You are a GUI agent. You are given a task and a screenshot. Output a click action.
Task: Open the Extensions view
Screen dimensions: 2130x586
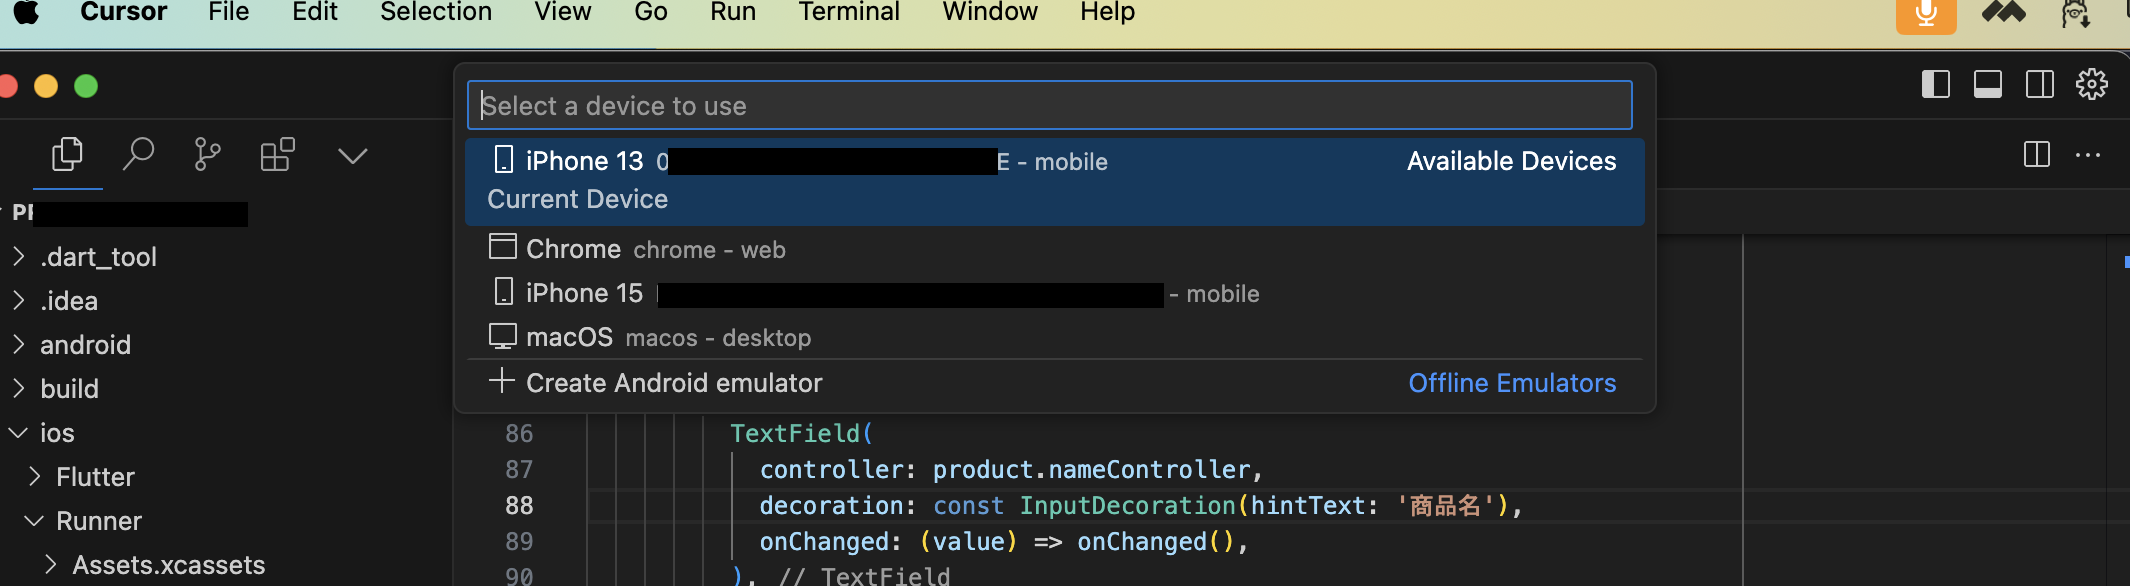(277, 154)
